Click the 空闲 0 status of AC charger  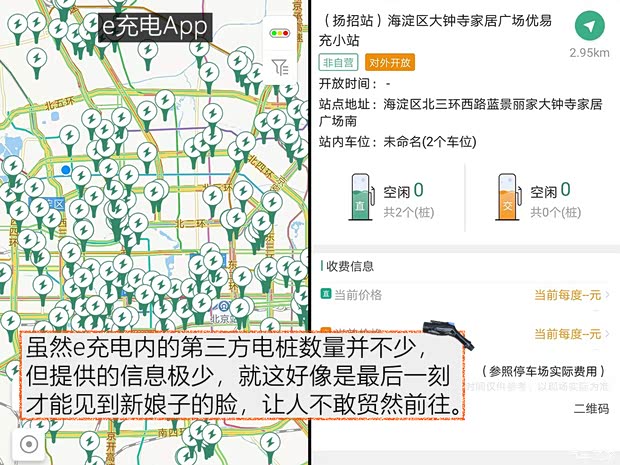[550, 191]
